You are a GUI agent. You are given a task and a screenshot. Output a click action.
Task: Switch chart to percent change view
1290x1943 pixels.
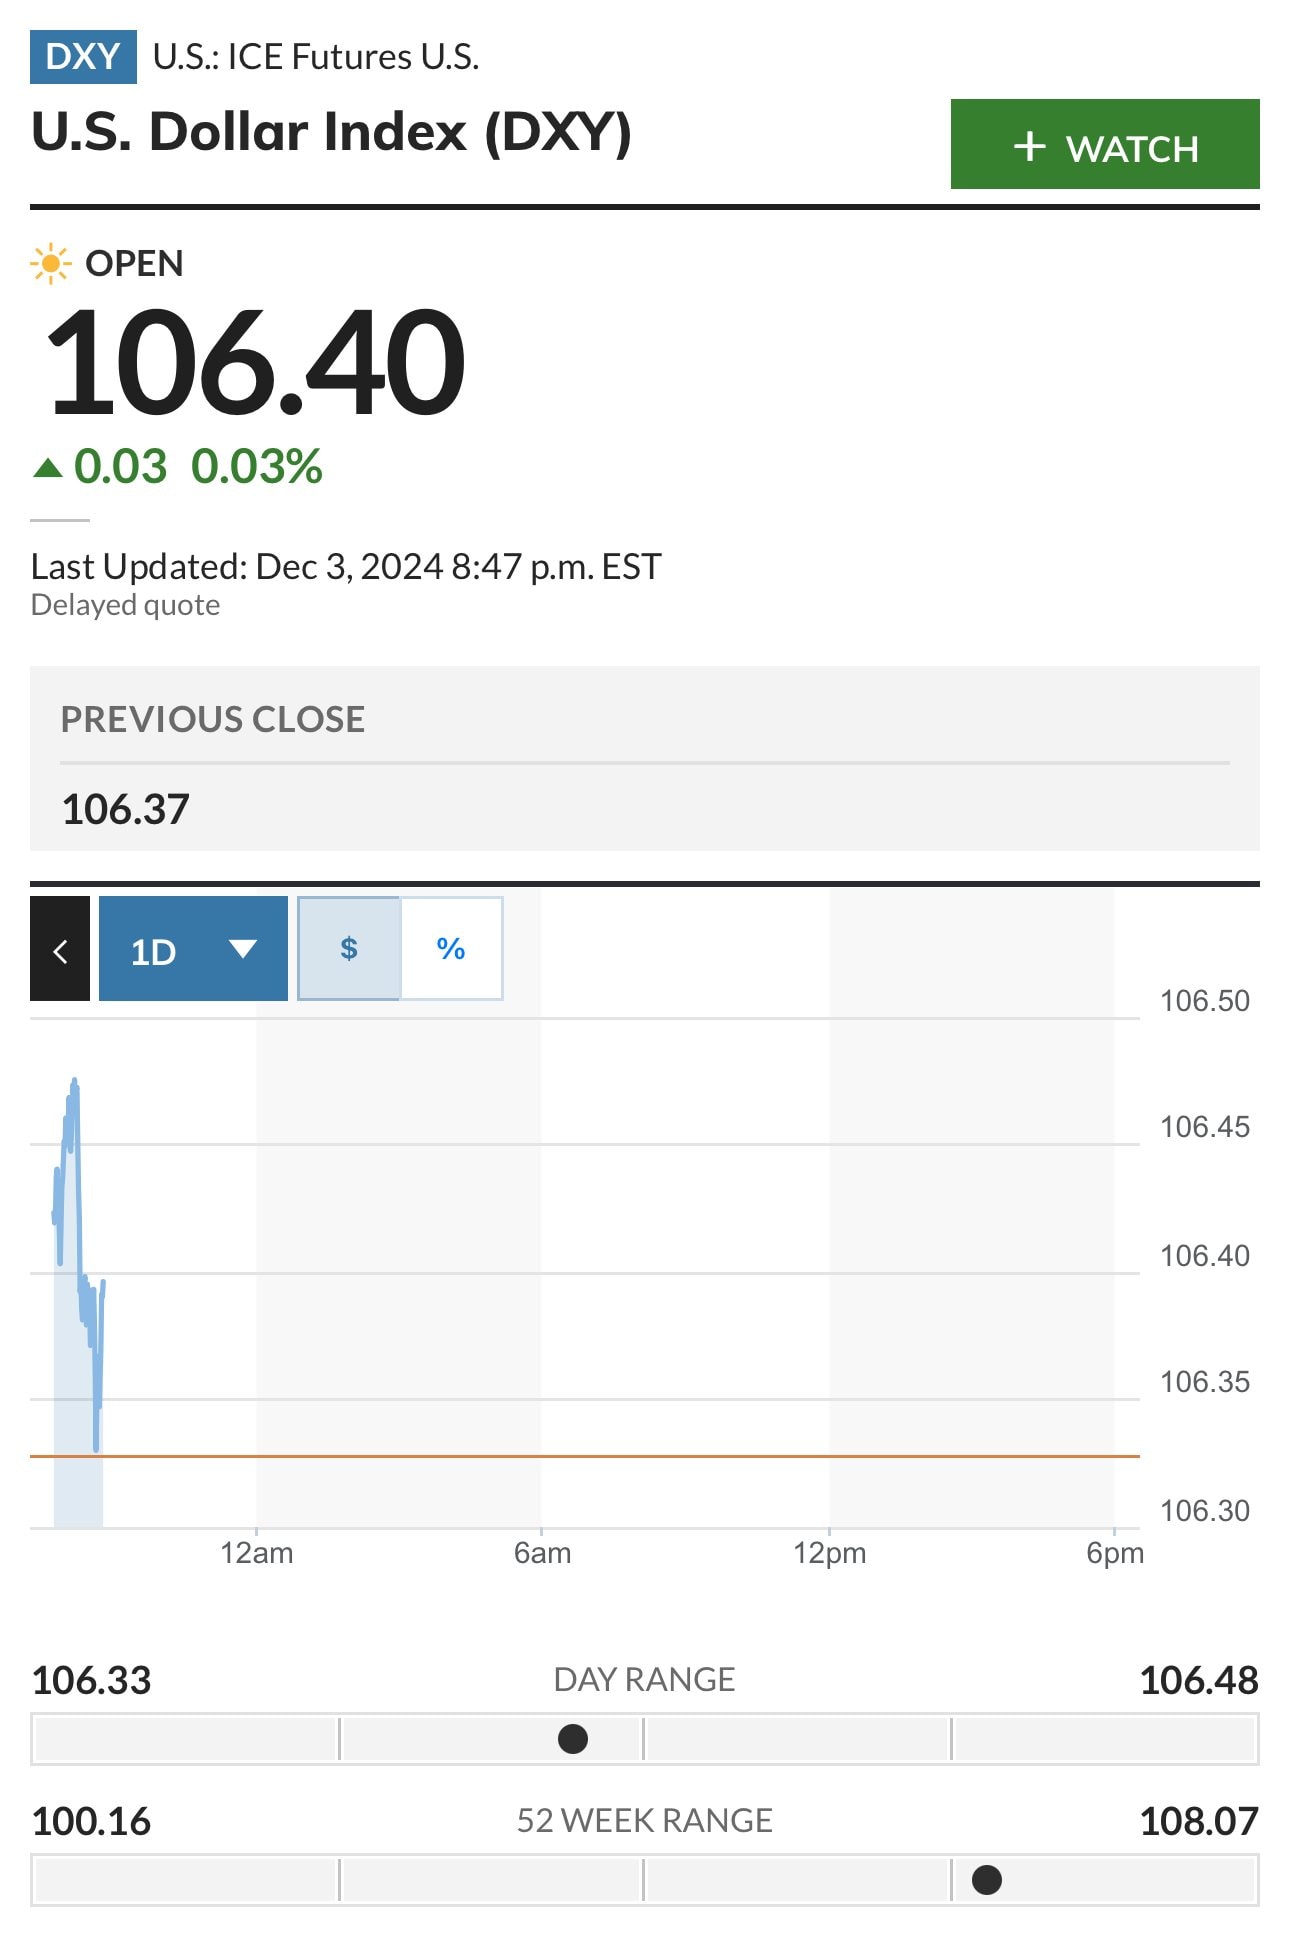(451, 948)
